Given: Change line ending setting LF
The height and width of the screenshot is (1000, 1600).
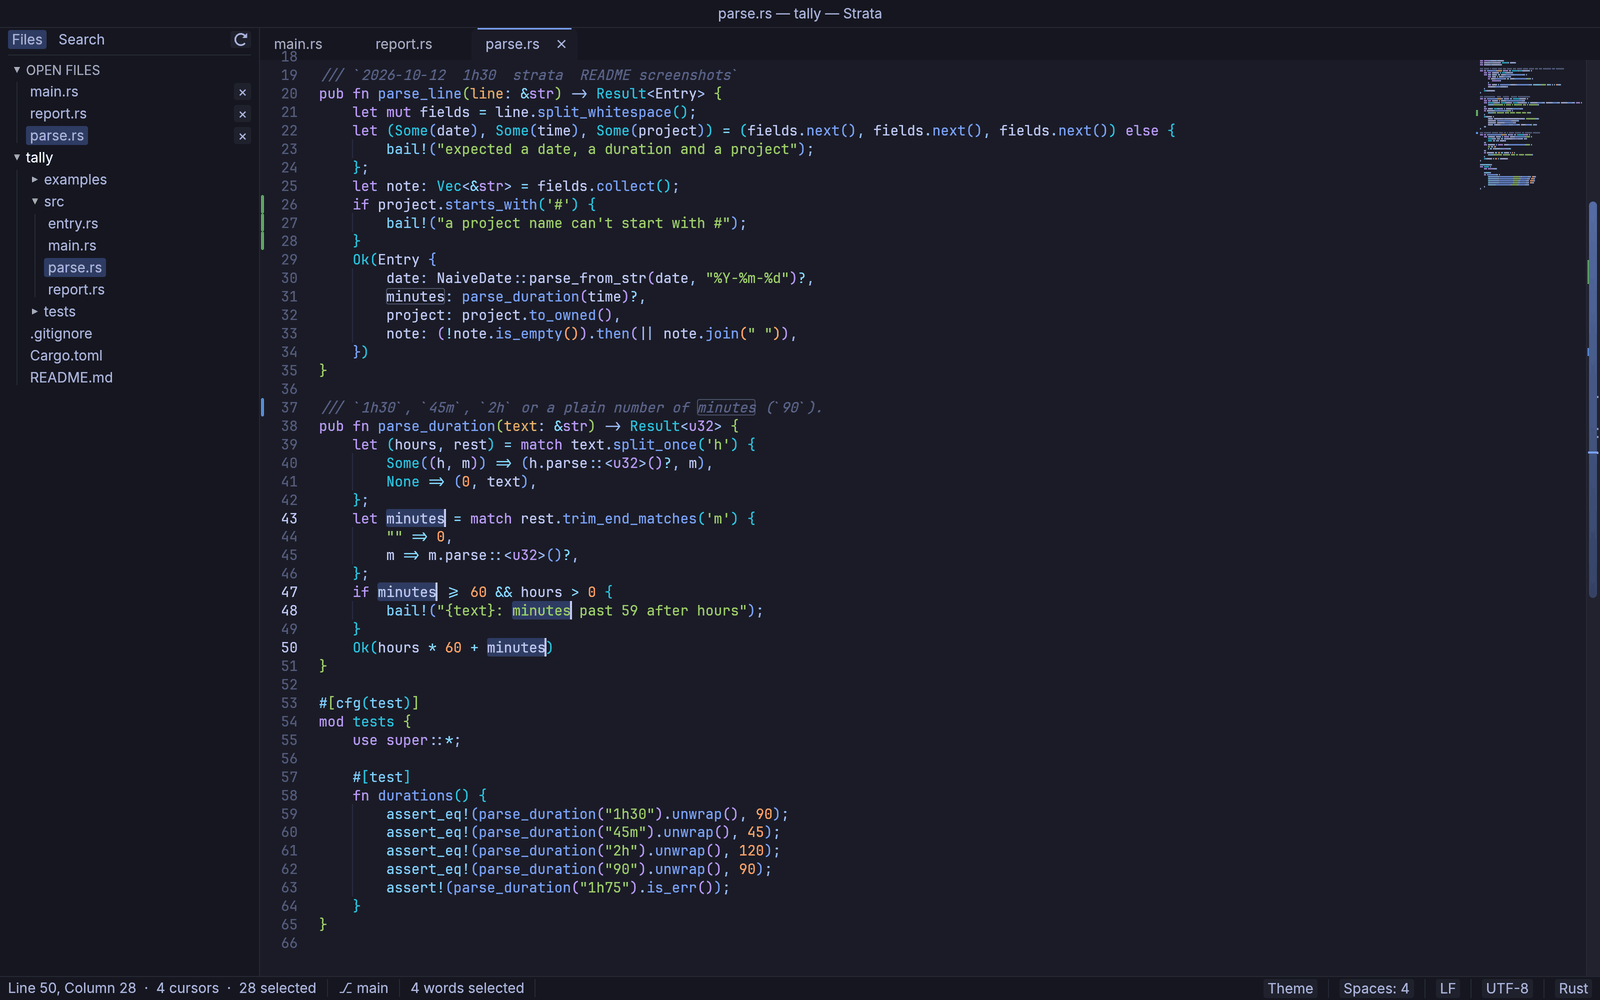Looking at the screenshot, I should point(1447,988).
